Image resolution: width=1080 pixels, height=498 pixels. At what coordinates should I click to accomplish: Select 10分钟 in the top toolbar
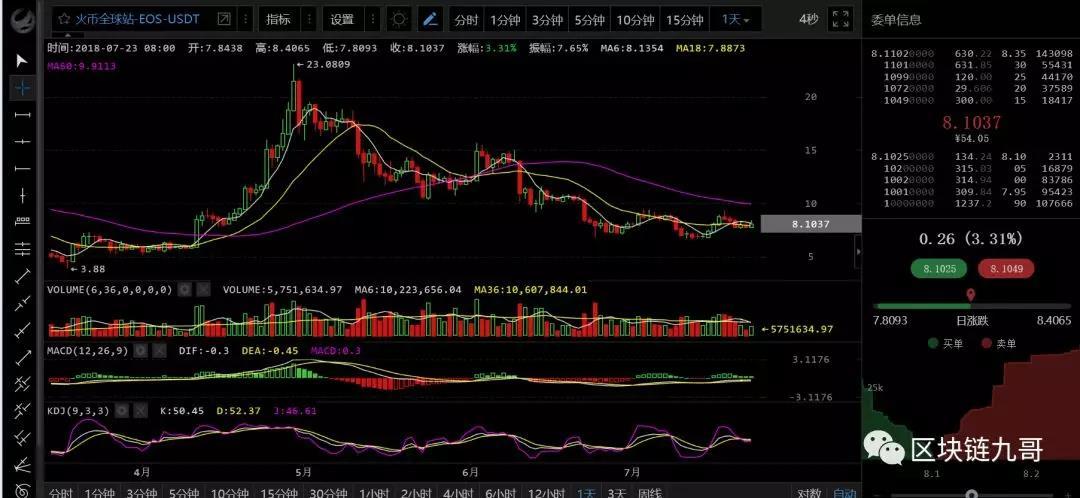pyautogui.click(x=634, y=20)
